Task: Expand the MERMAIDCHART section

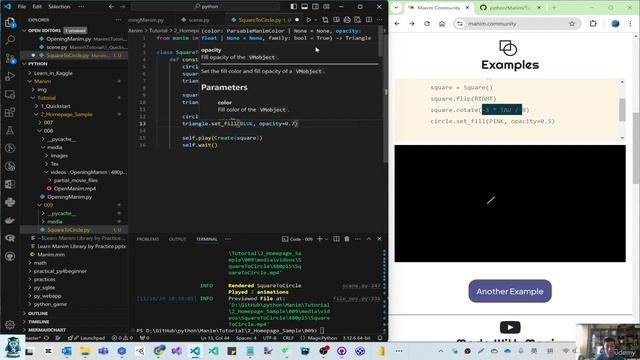Action: (47, 330)
